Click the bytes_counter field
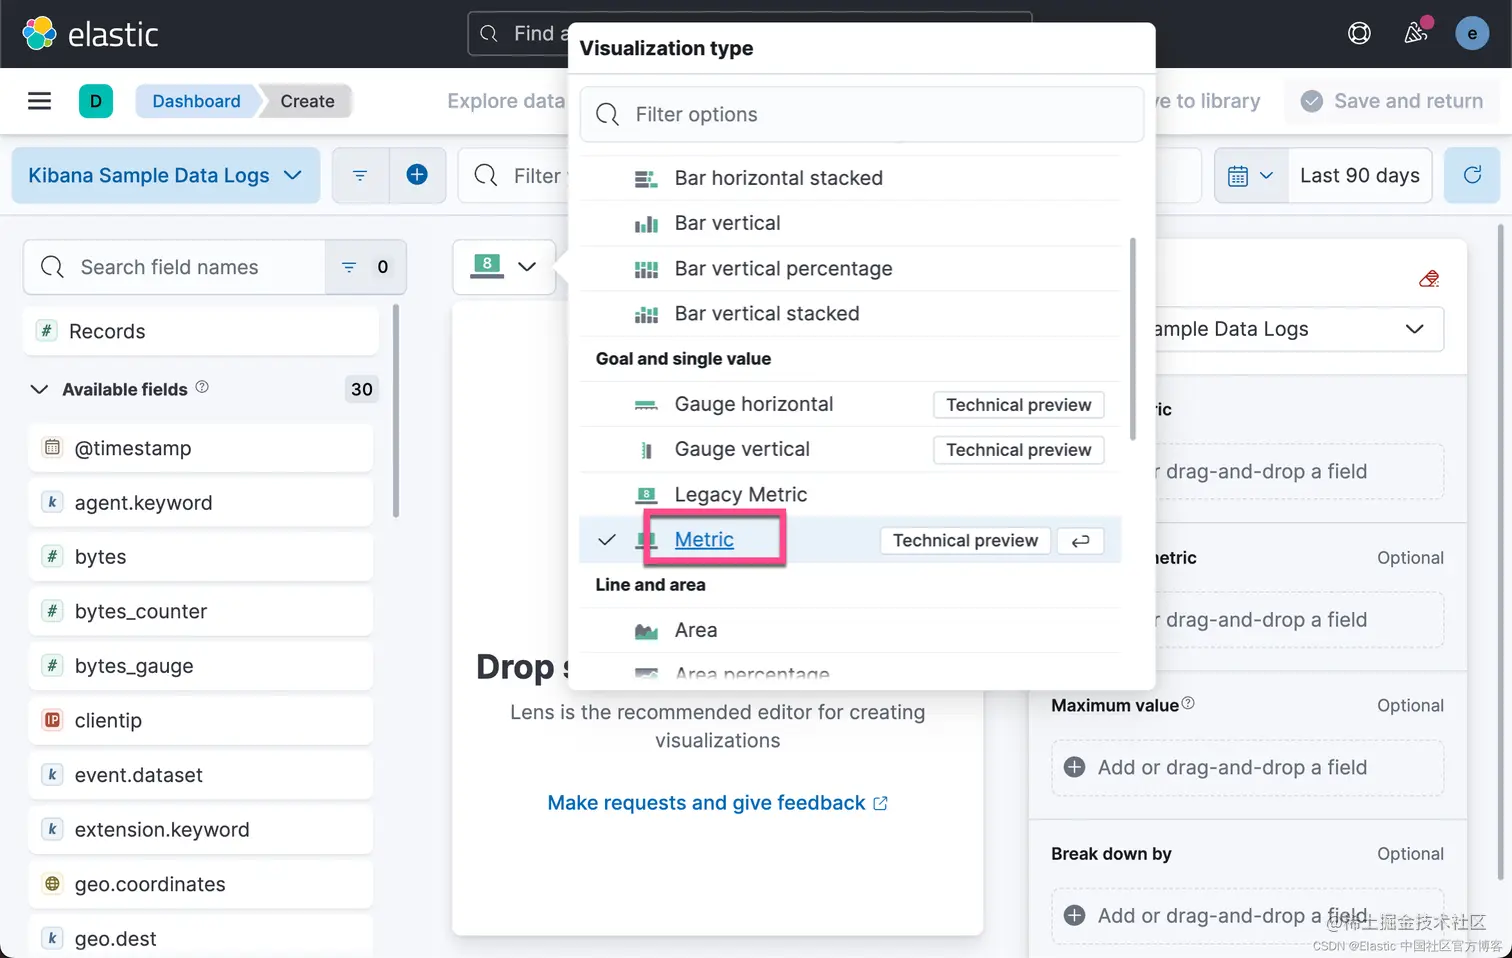1512x958 pixels. coord(201,611)
